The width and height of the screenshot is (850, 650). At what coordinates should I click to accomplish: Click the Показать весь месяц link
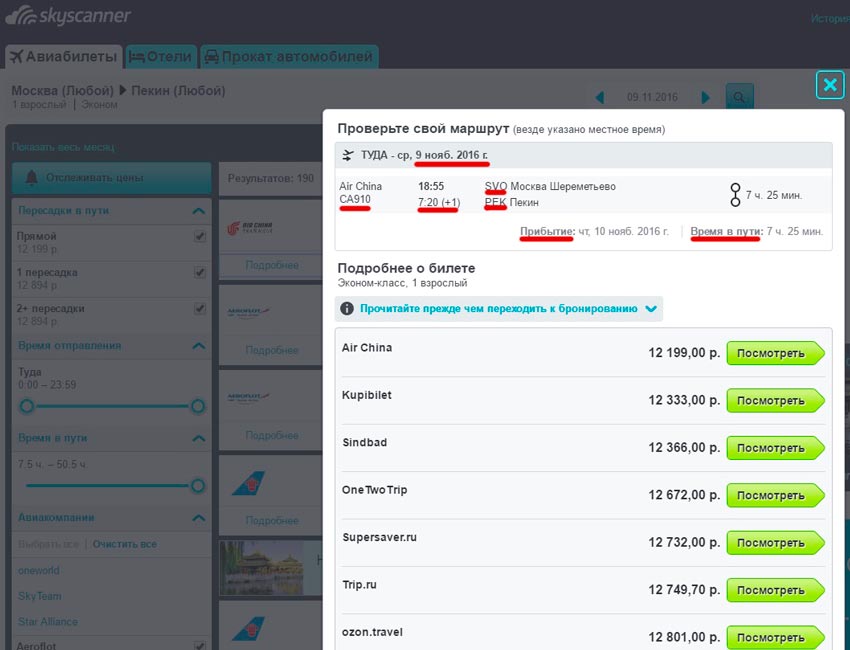click(x=63, y=147)
